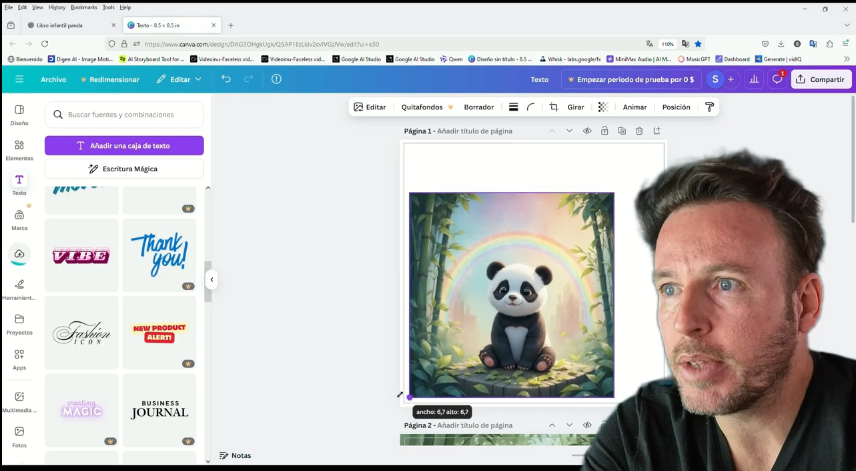Open the Elementos panel
Screen dimensions: 856x471
(19, 150)
